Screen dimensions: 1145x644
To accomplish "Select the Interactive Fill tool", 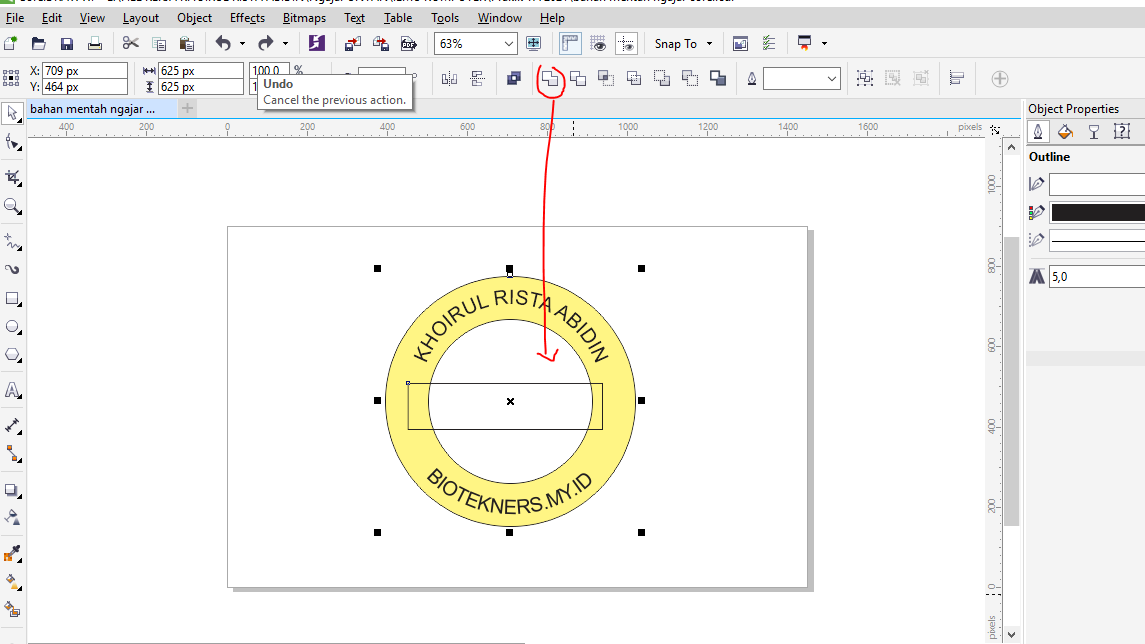I will pyautogui.click(x=12, y=582).
